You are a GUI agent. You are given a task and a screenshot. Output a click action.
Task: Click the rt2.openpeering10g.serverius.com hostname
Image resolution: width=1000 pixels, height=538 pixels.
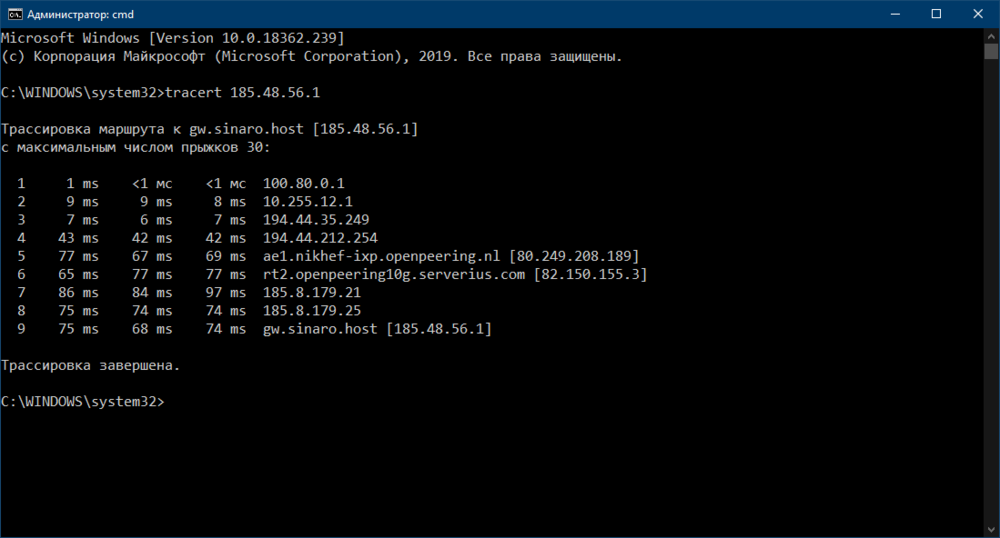pos(393,274)
